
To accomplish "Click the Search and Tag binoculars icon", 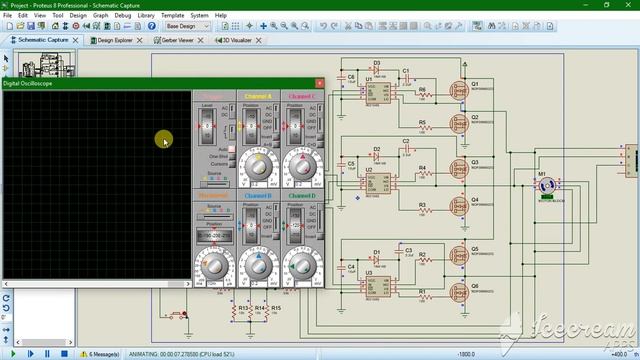I will [491, 26].
